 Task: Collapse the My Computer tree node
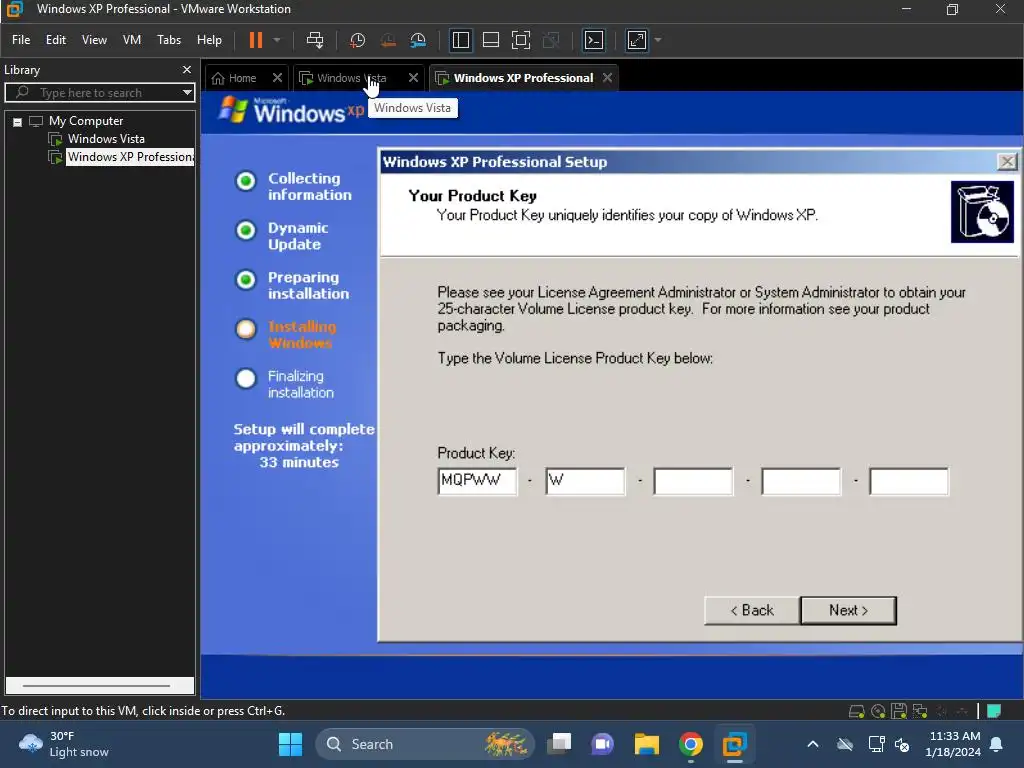[x=18, y=122]
